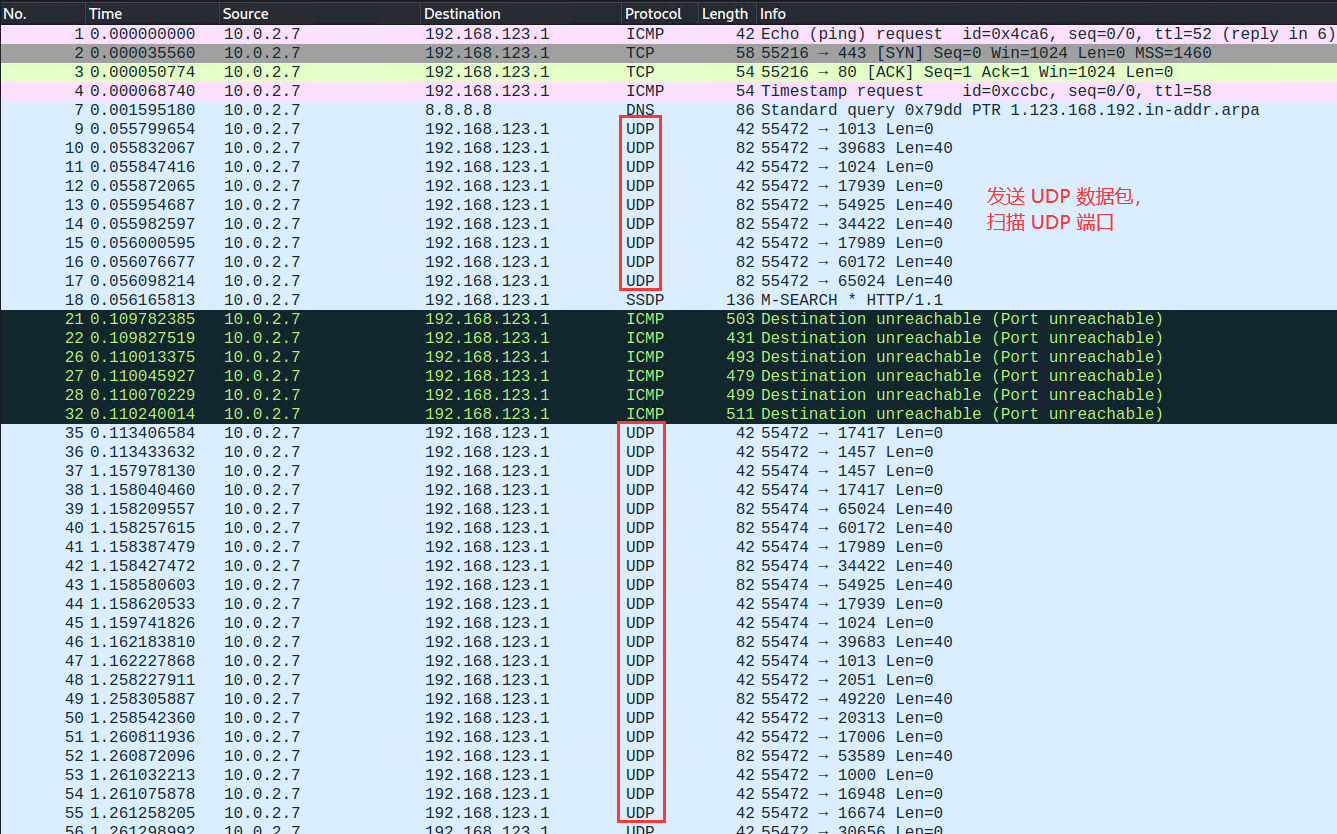Select packet 53 UDP 55472 → 1000
This screenshot has height=834, width=1337.
pos(668,775)
